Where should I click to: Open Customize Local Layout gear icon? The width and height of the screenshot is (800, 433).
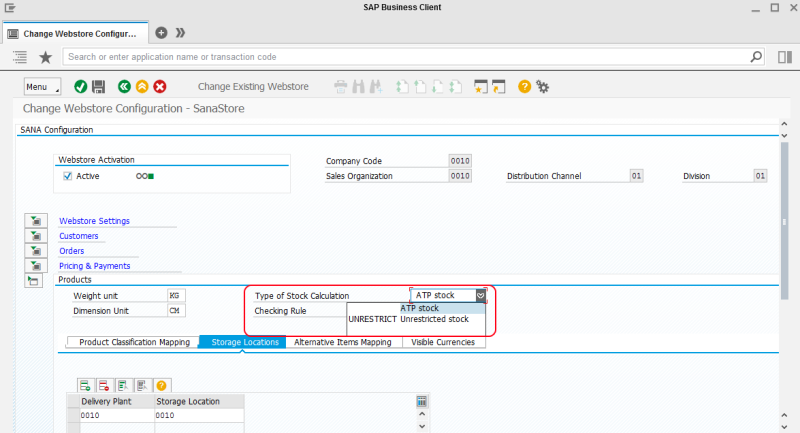(x=542, y=87)
